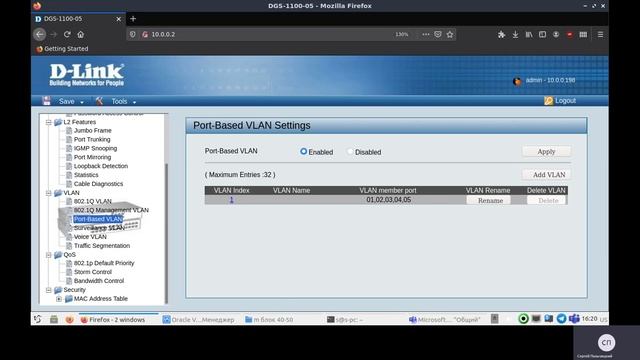
Task: Expand the MAC Address Table node
Action: (59, 299)
